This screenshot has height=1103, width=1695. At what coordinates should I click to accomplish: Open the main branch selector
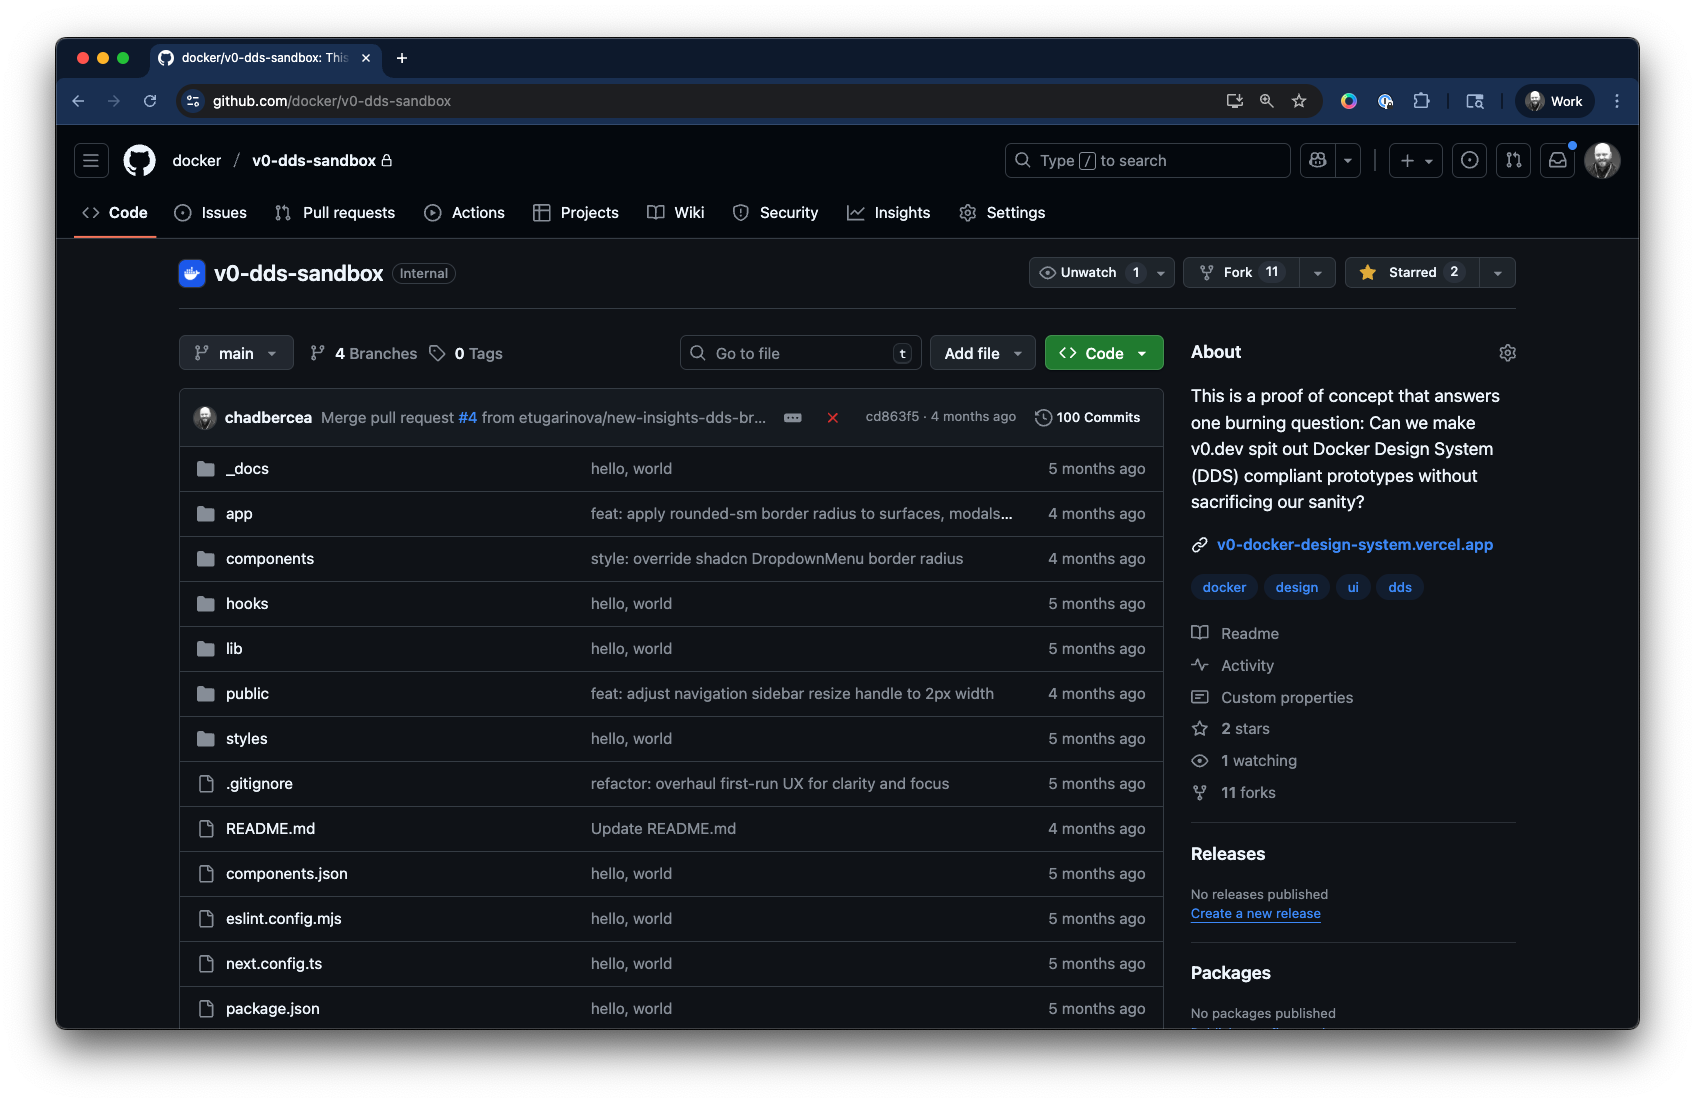(x=236, y=352)
